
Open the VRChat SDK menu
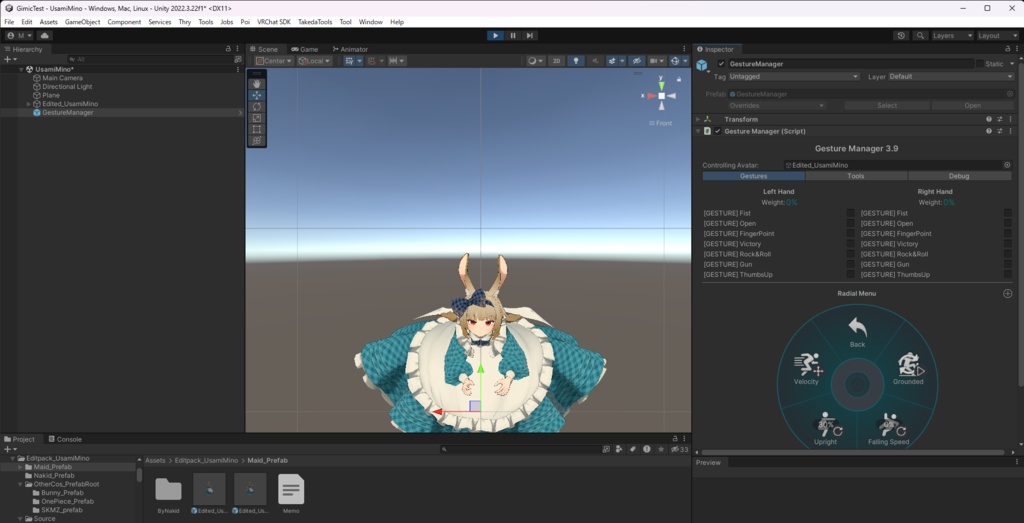click(x=274, y=22)
